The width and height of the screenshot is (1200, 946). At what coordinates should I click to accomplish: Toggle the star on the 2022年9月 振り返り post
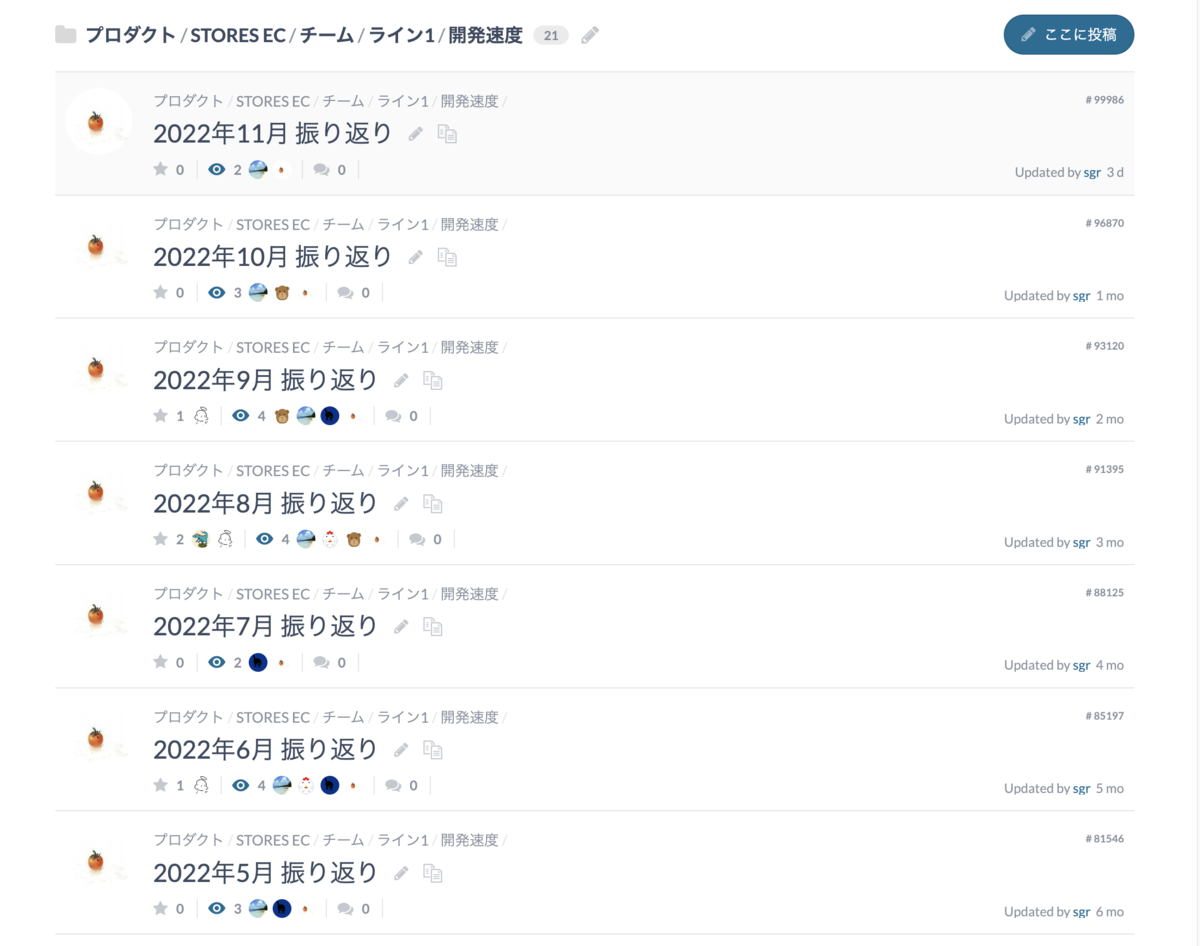pyautogui.click(x=160, y=415)
